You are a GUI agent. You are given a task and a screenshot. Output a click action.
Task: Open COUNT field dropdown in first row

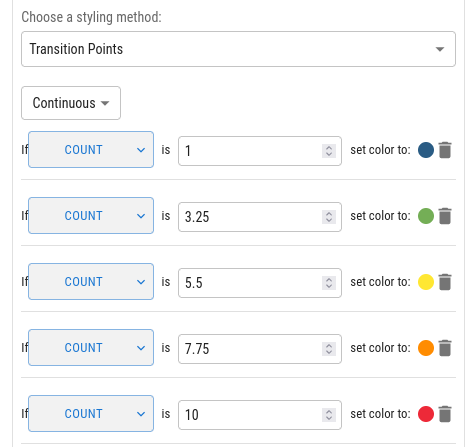pos(91,150)
